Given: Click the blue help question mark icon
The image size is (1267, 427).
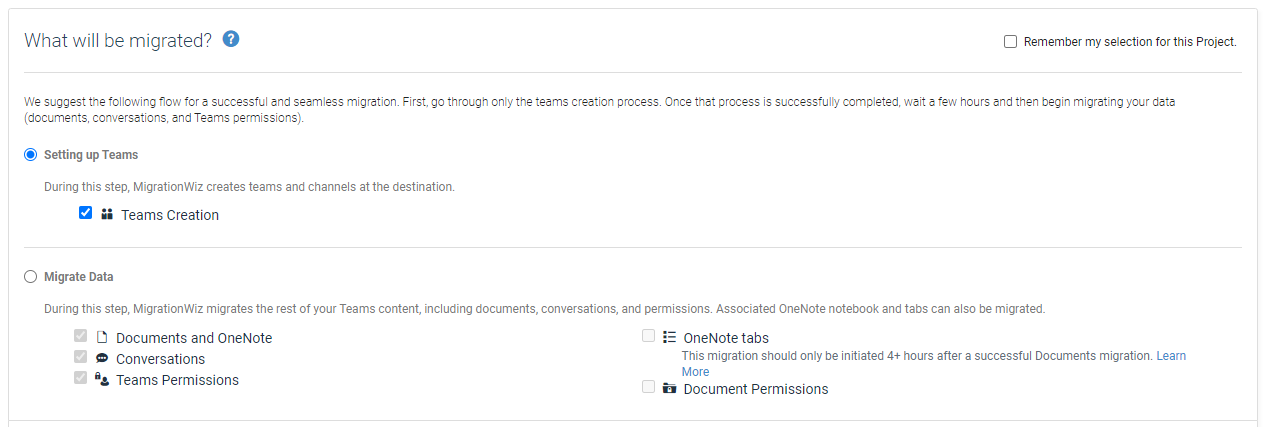Looking at the screenshot, I should click(231, 40).
